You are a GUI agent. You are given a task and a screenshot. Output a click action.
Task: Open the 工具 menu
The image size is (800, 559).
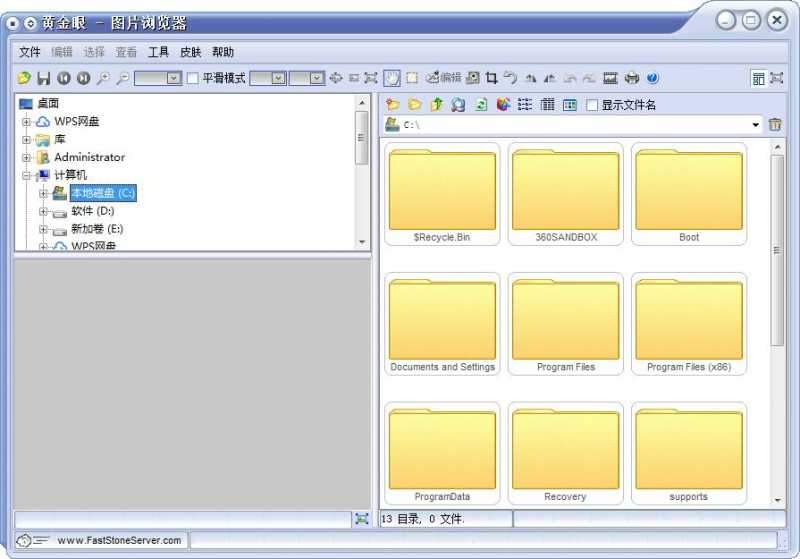(158, 52)
